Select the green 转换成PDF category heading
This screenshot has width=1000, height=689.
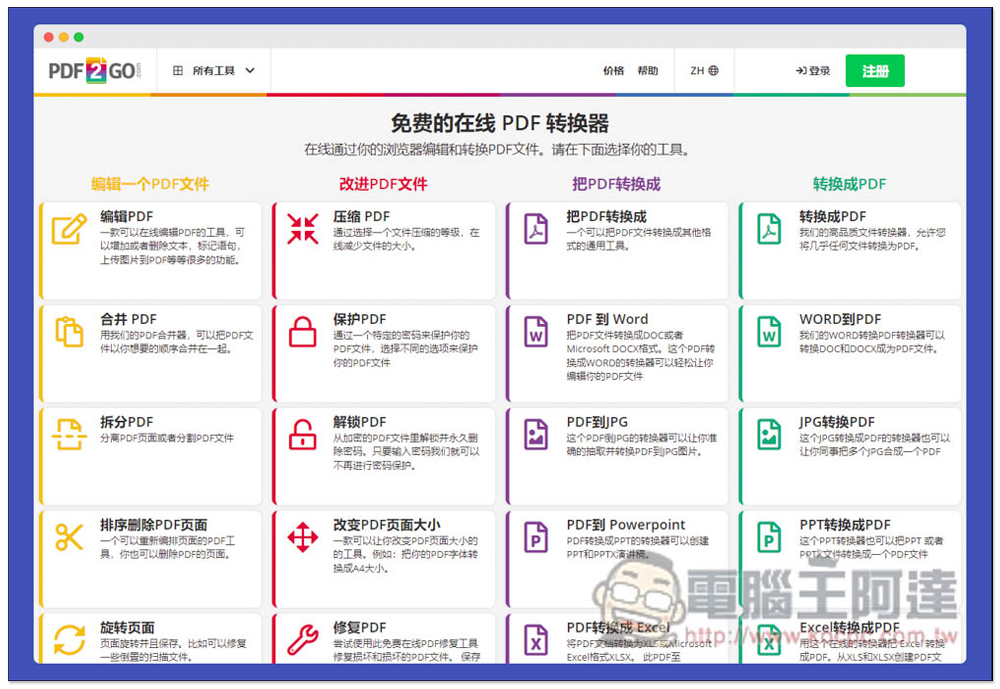[x=849, y=184]
